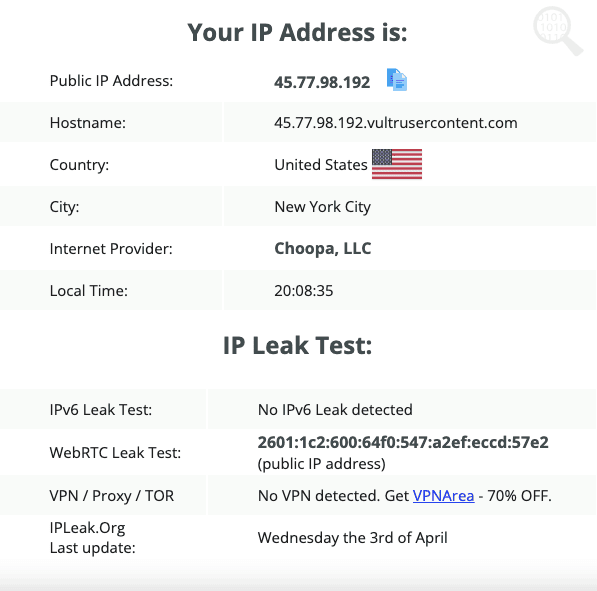Click the New York City value

(322, 207)
